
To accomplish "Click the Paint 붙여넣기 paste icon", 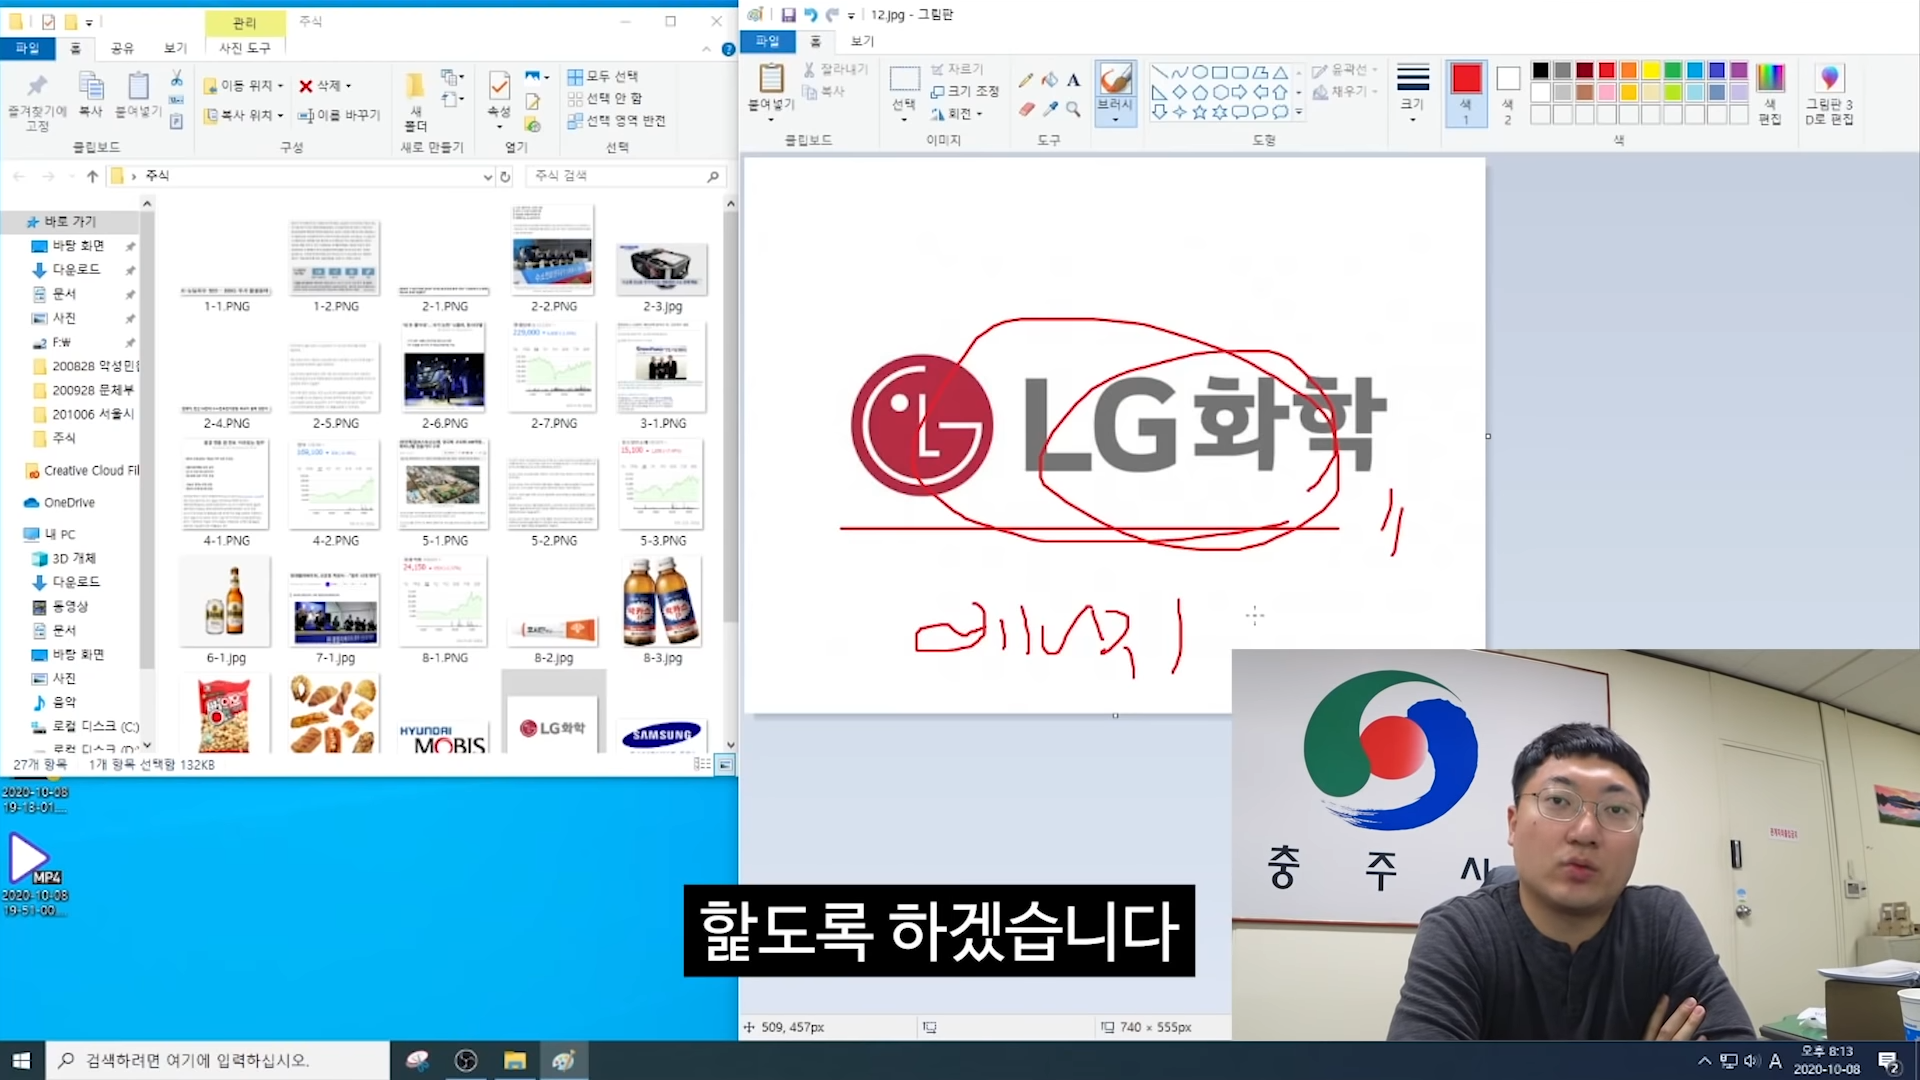I will [771, 78].
